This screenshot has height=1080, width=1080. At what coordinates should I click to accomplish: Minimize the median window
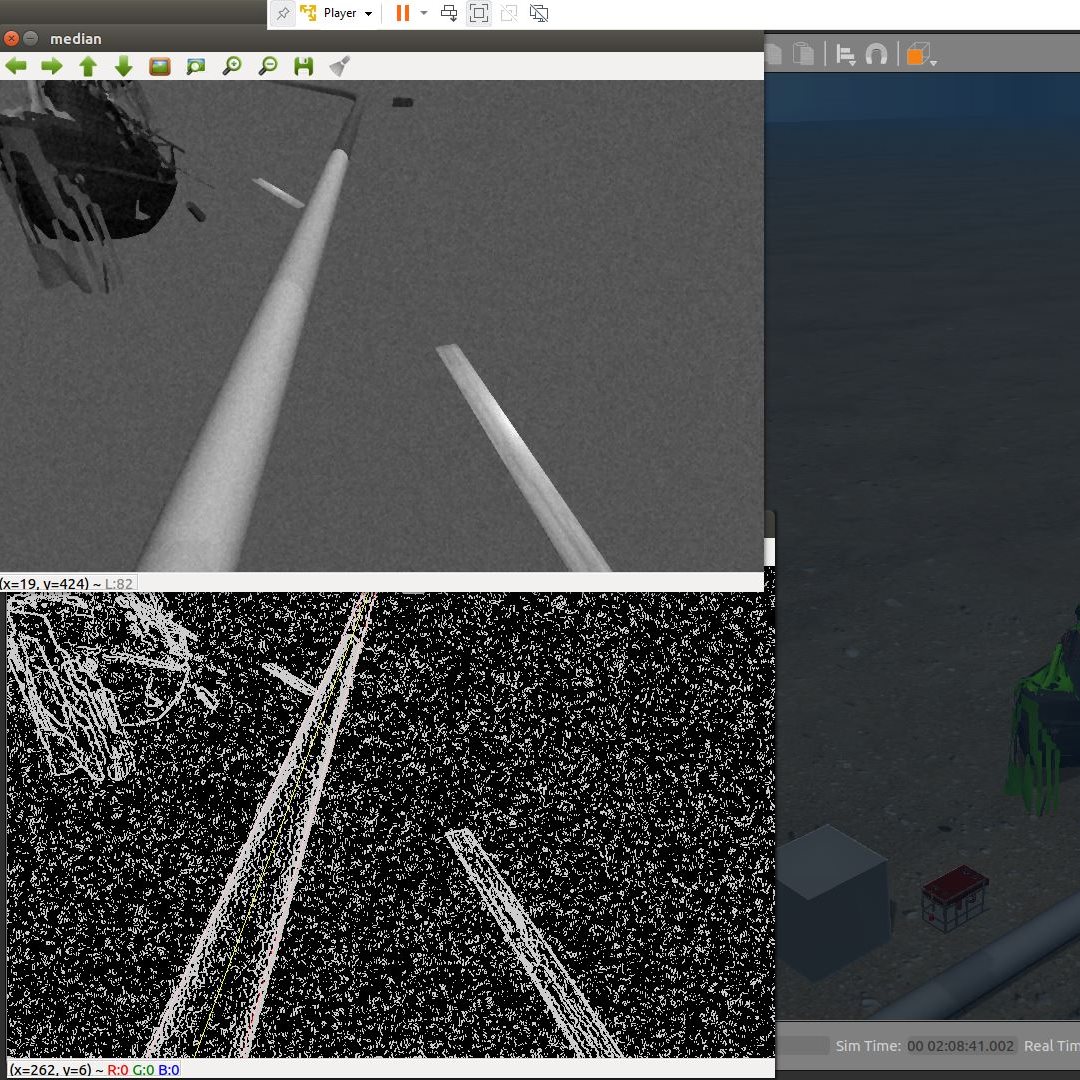pos(30,39)
